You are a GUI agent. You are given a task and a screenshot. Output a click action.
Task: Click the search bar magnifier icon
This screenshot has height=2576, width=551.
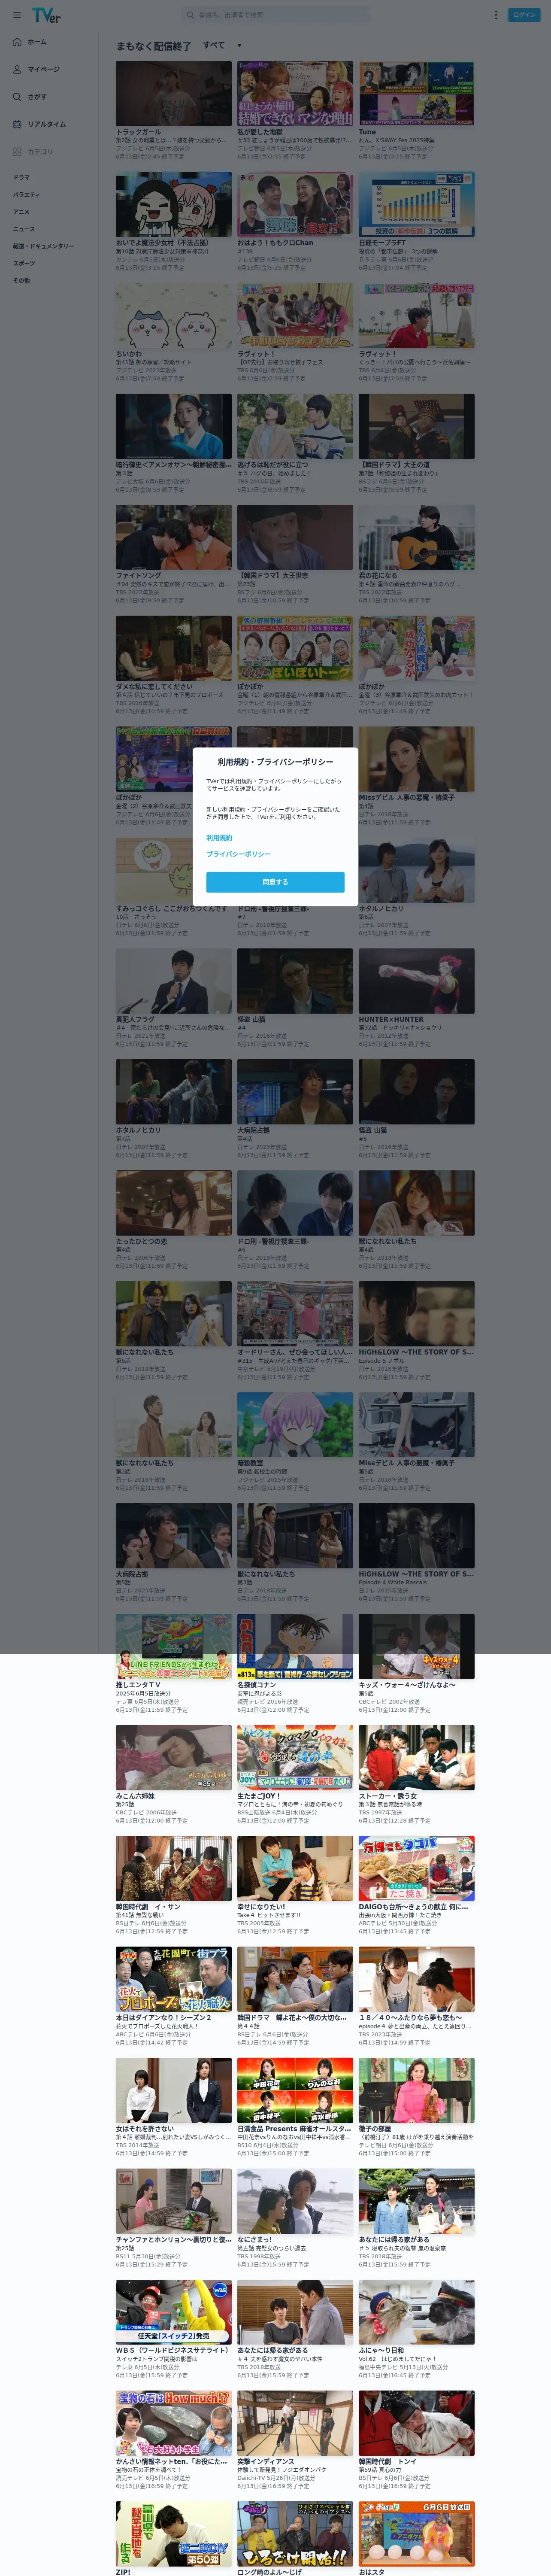click(191, 15)
